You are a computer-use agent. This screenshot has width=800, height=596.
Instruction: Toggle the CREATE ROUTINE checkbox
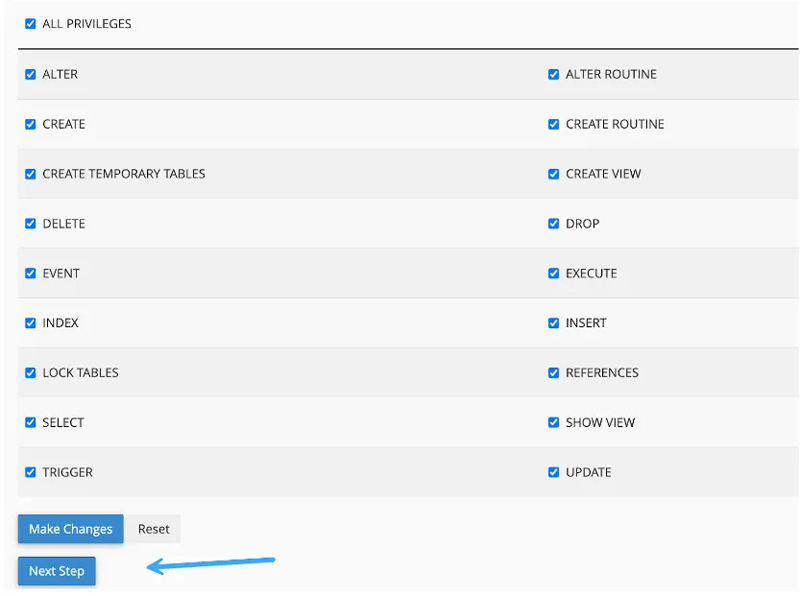[553, 124]
